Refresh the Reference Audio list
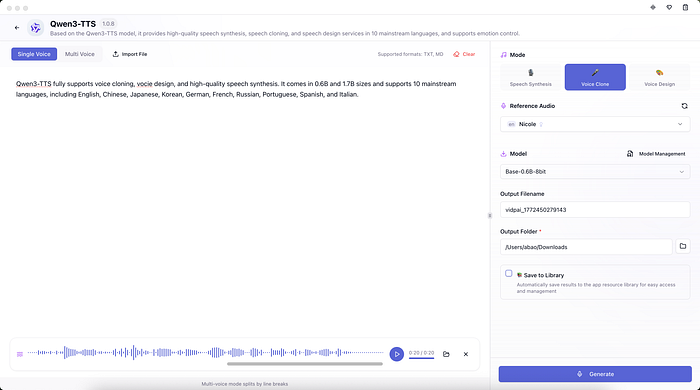This screenshot has width=700, height=390. click(x=684, y=106)
